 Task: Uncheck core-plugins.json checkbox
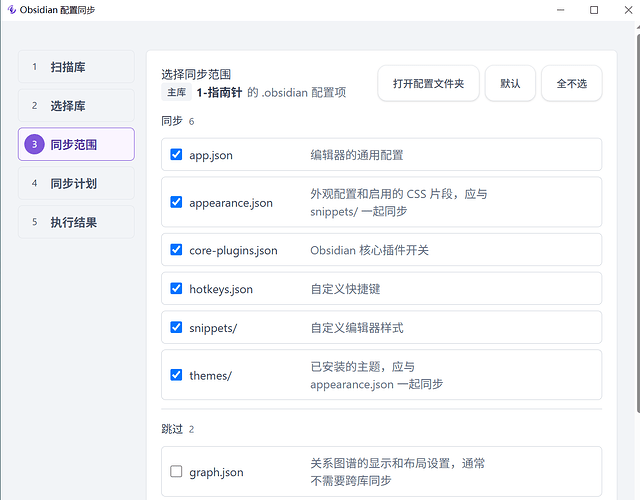point(176,249)
